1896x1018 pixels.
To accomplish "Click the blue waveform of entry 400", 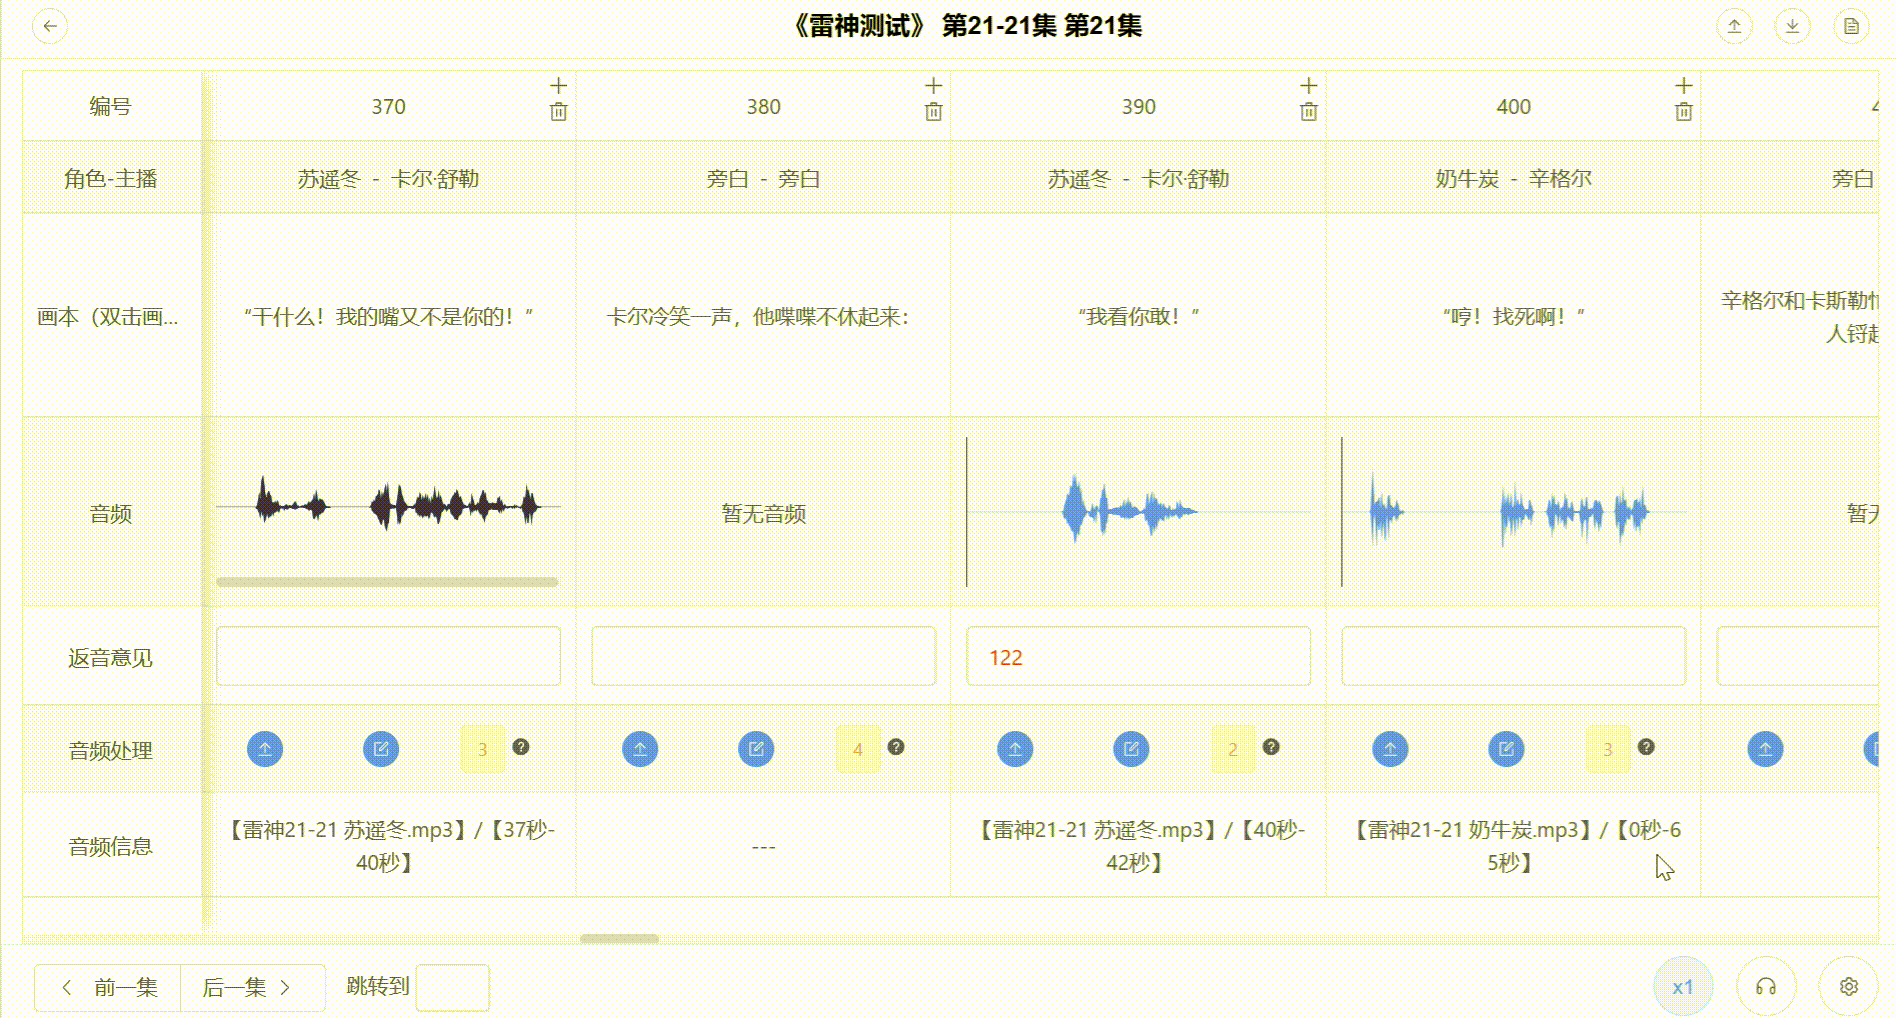I will [x=1513, y=511].
